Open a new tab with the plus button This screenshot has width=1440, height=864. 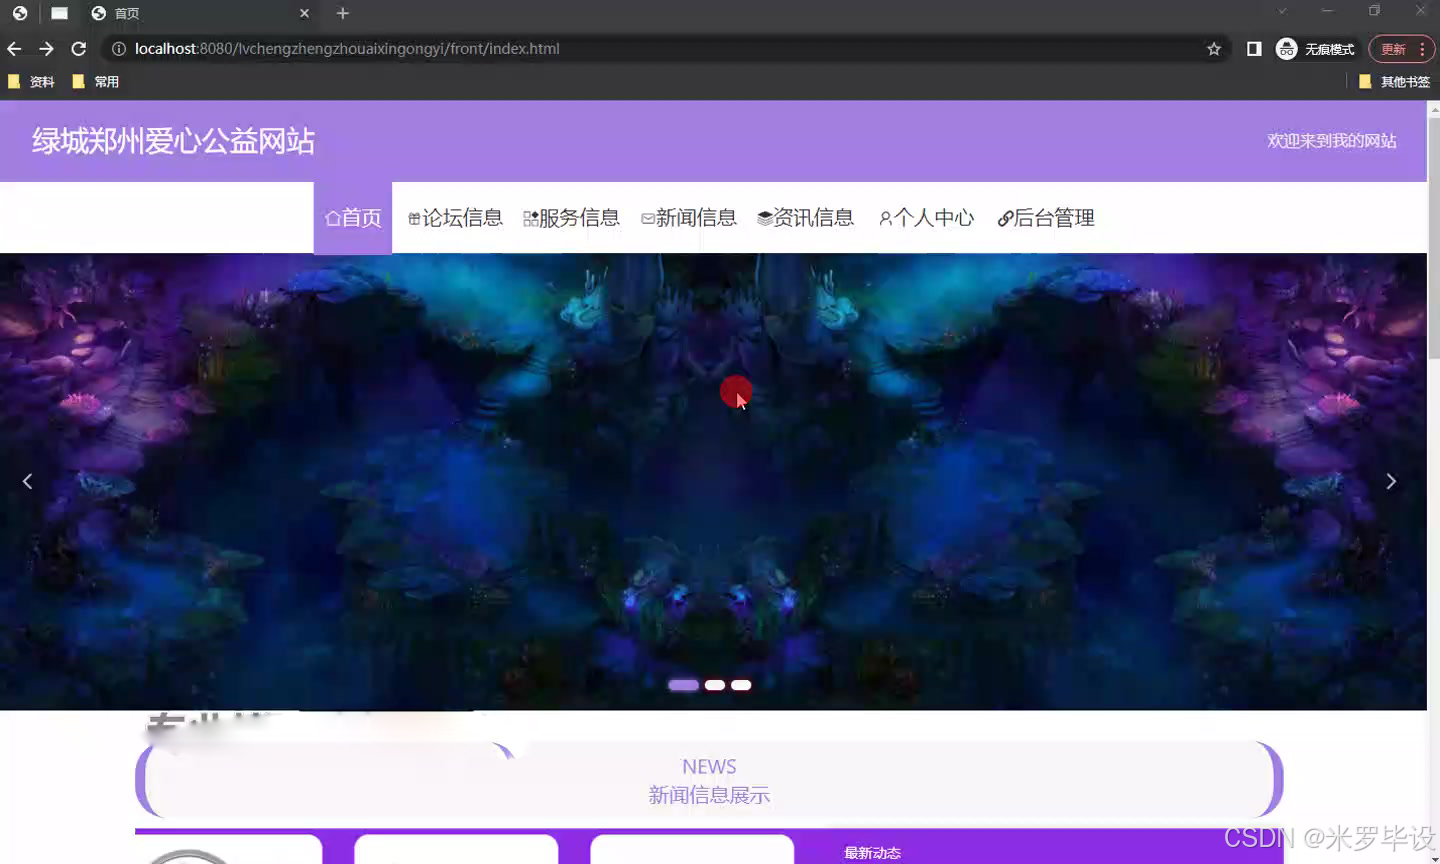(342, 13)
